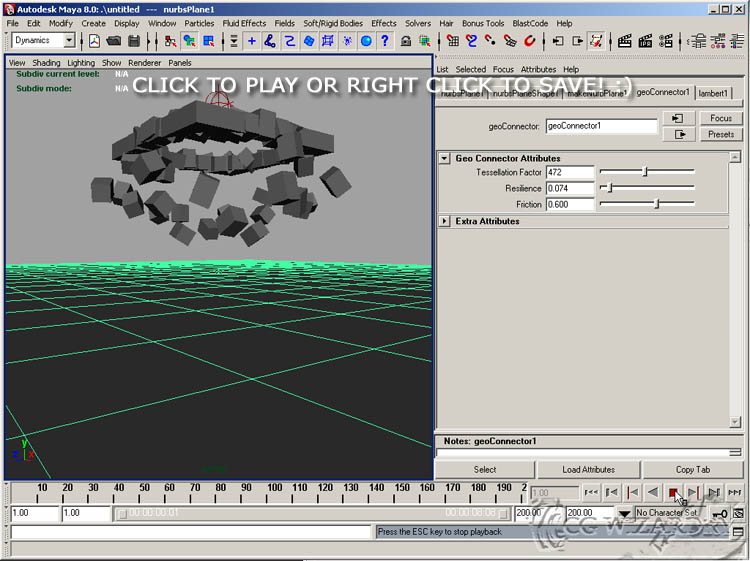Click the red magnet snap icon
750x561 pixels.
click(529, 41)
